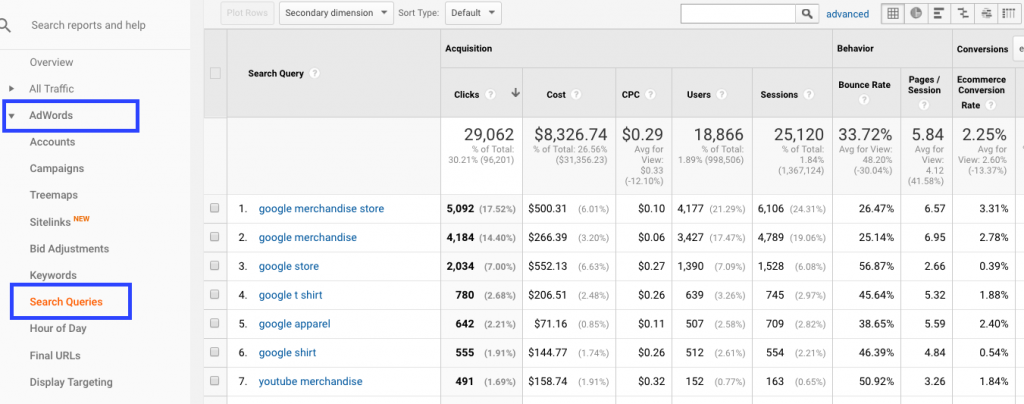Screen dimensions: 1024x404
Task: Check the box for google merchandise row
Action: click(x=215, y=237)
